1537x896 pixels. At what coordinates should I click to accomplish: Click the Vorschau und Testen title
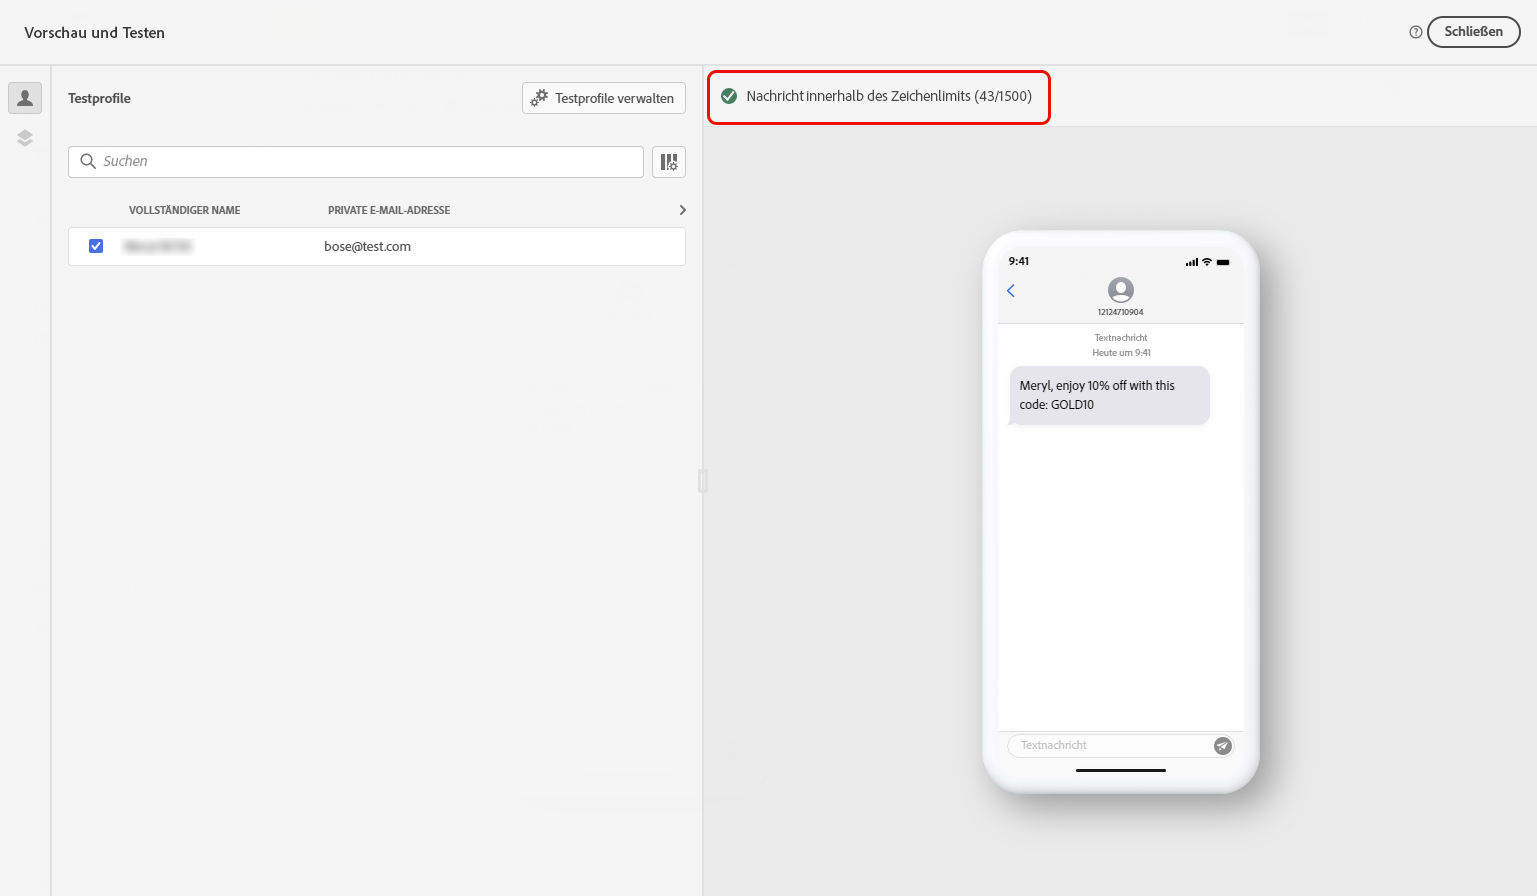95,33
